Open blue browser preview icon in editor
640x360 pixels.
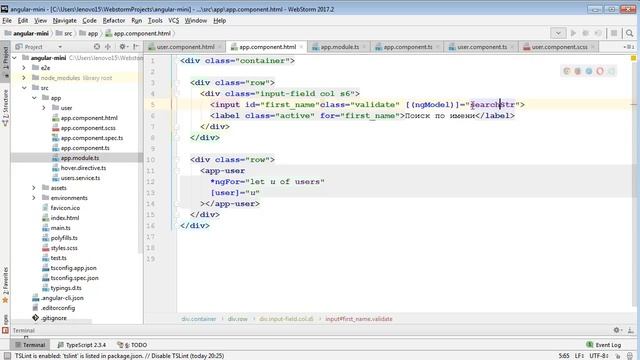(589, 71)
